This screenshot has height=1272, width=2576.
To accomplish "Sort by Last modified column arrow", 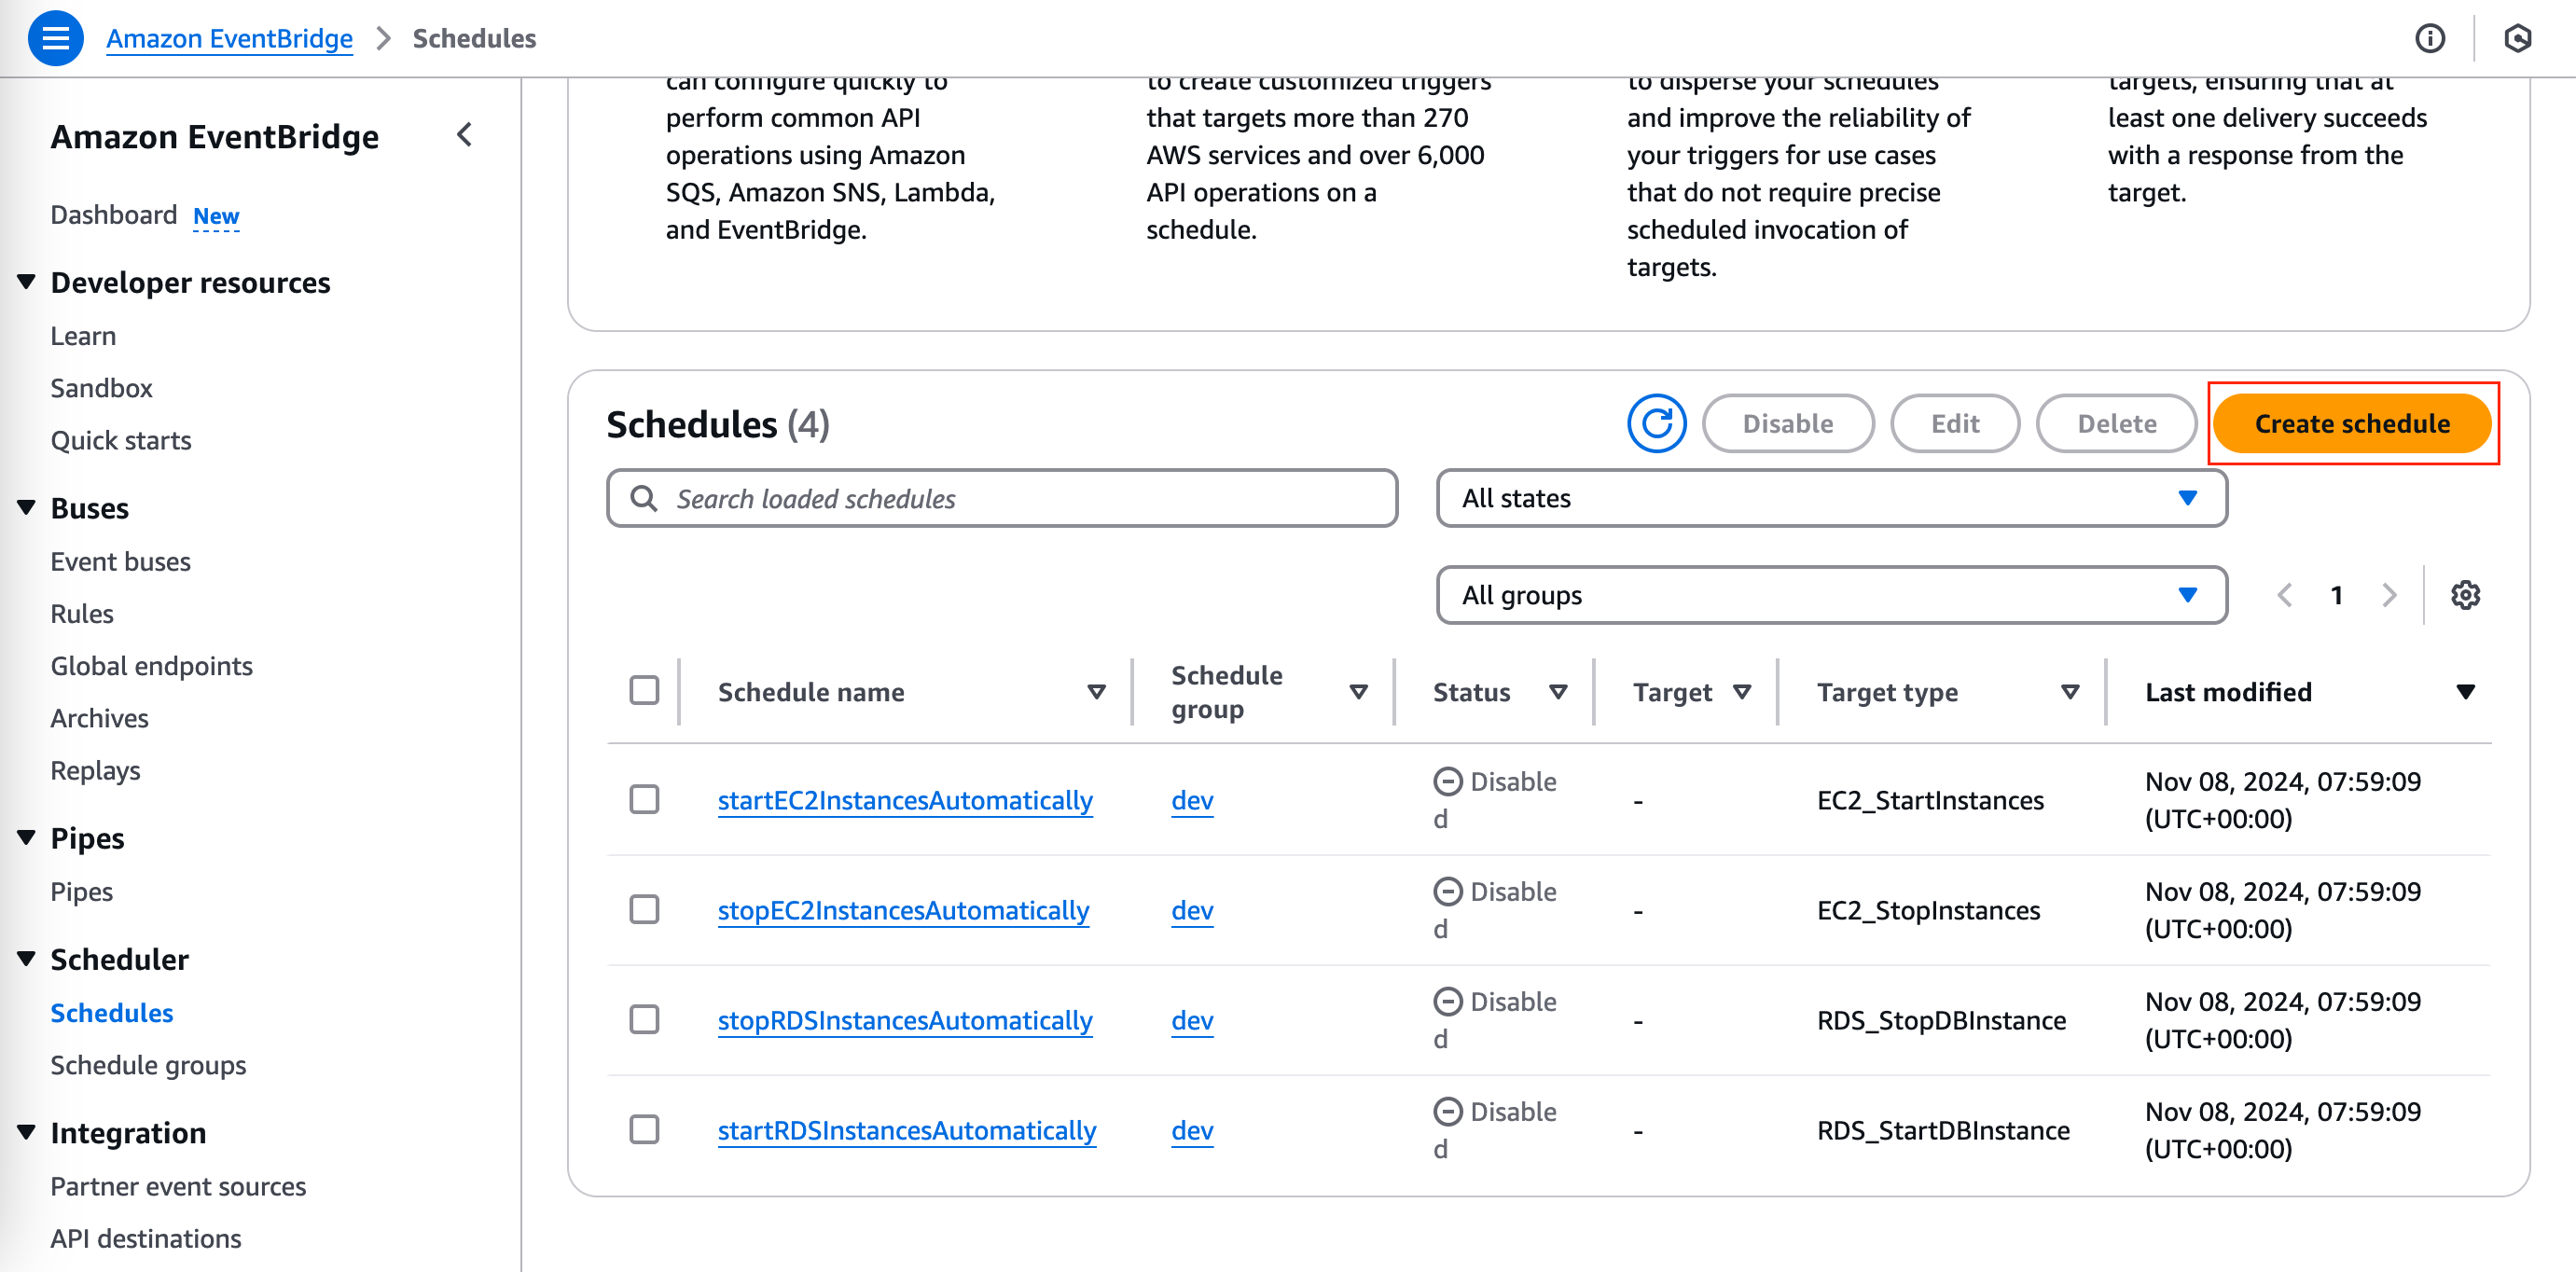I will click(2465, 692).
